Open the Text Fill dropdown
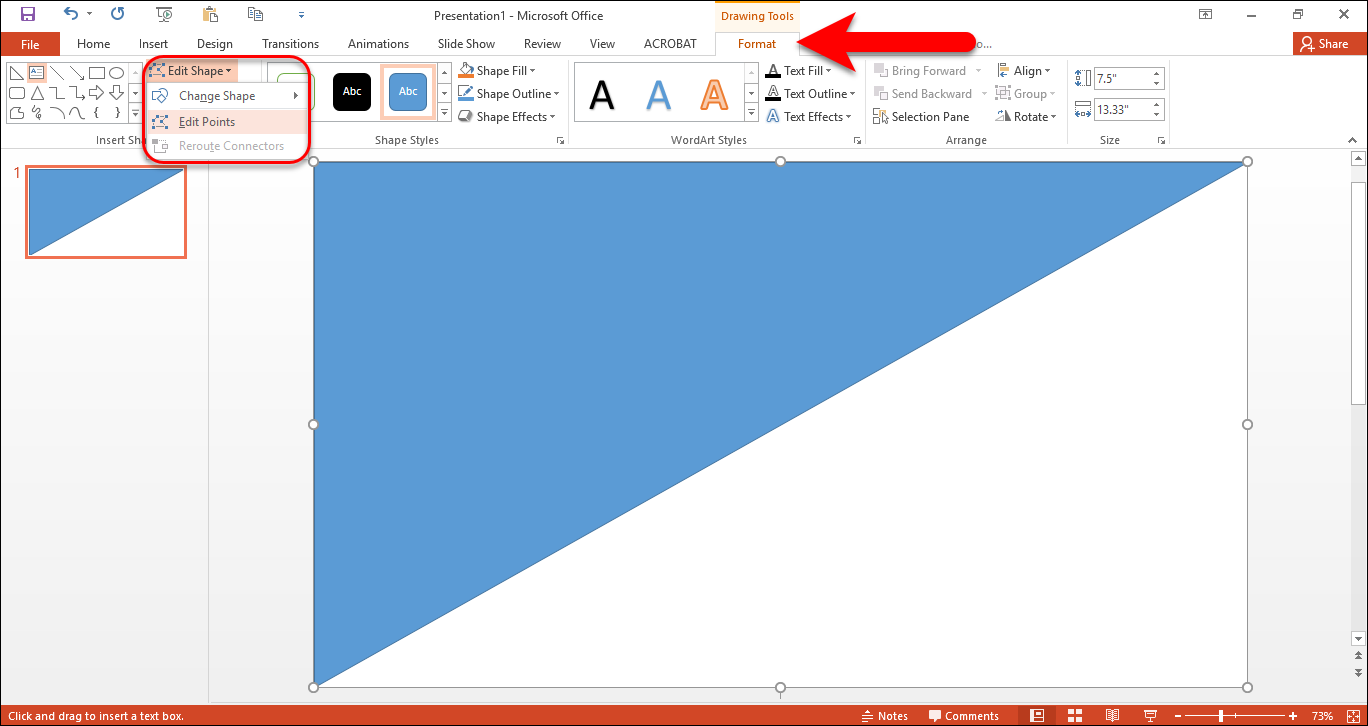This screenshot has width=1368, height=726. pos(799,71)
